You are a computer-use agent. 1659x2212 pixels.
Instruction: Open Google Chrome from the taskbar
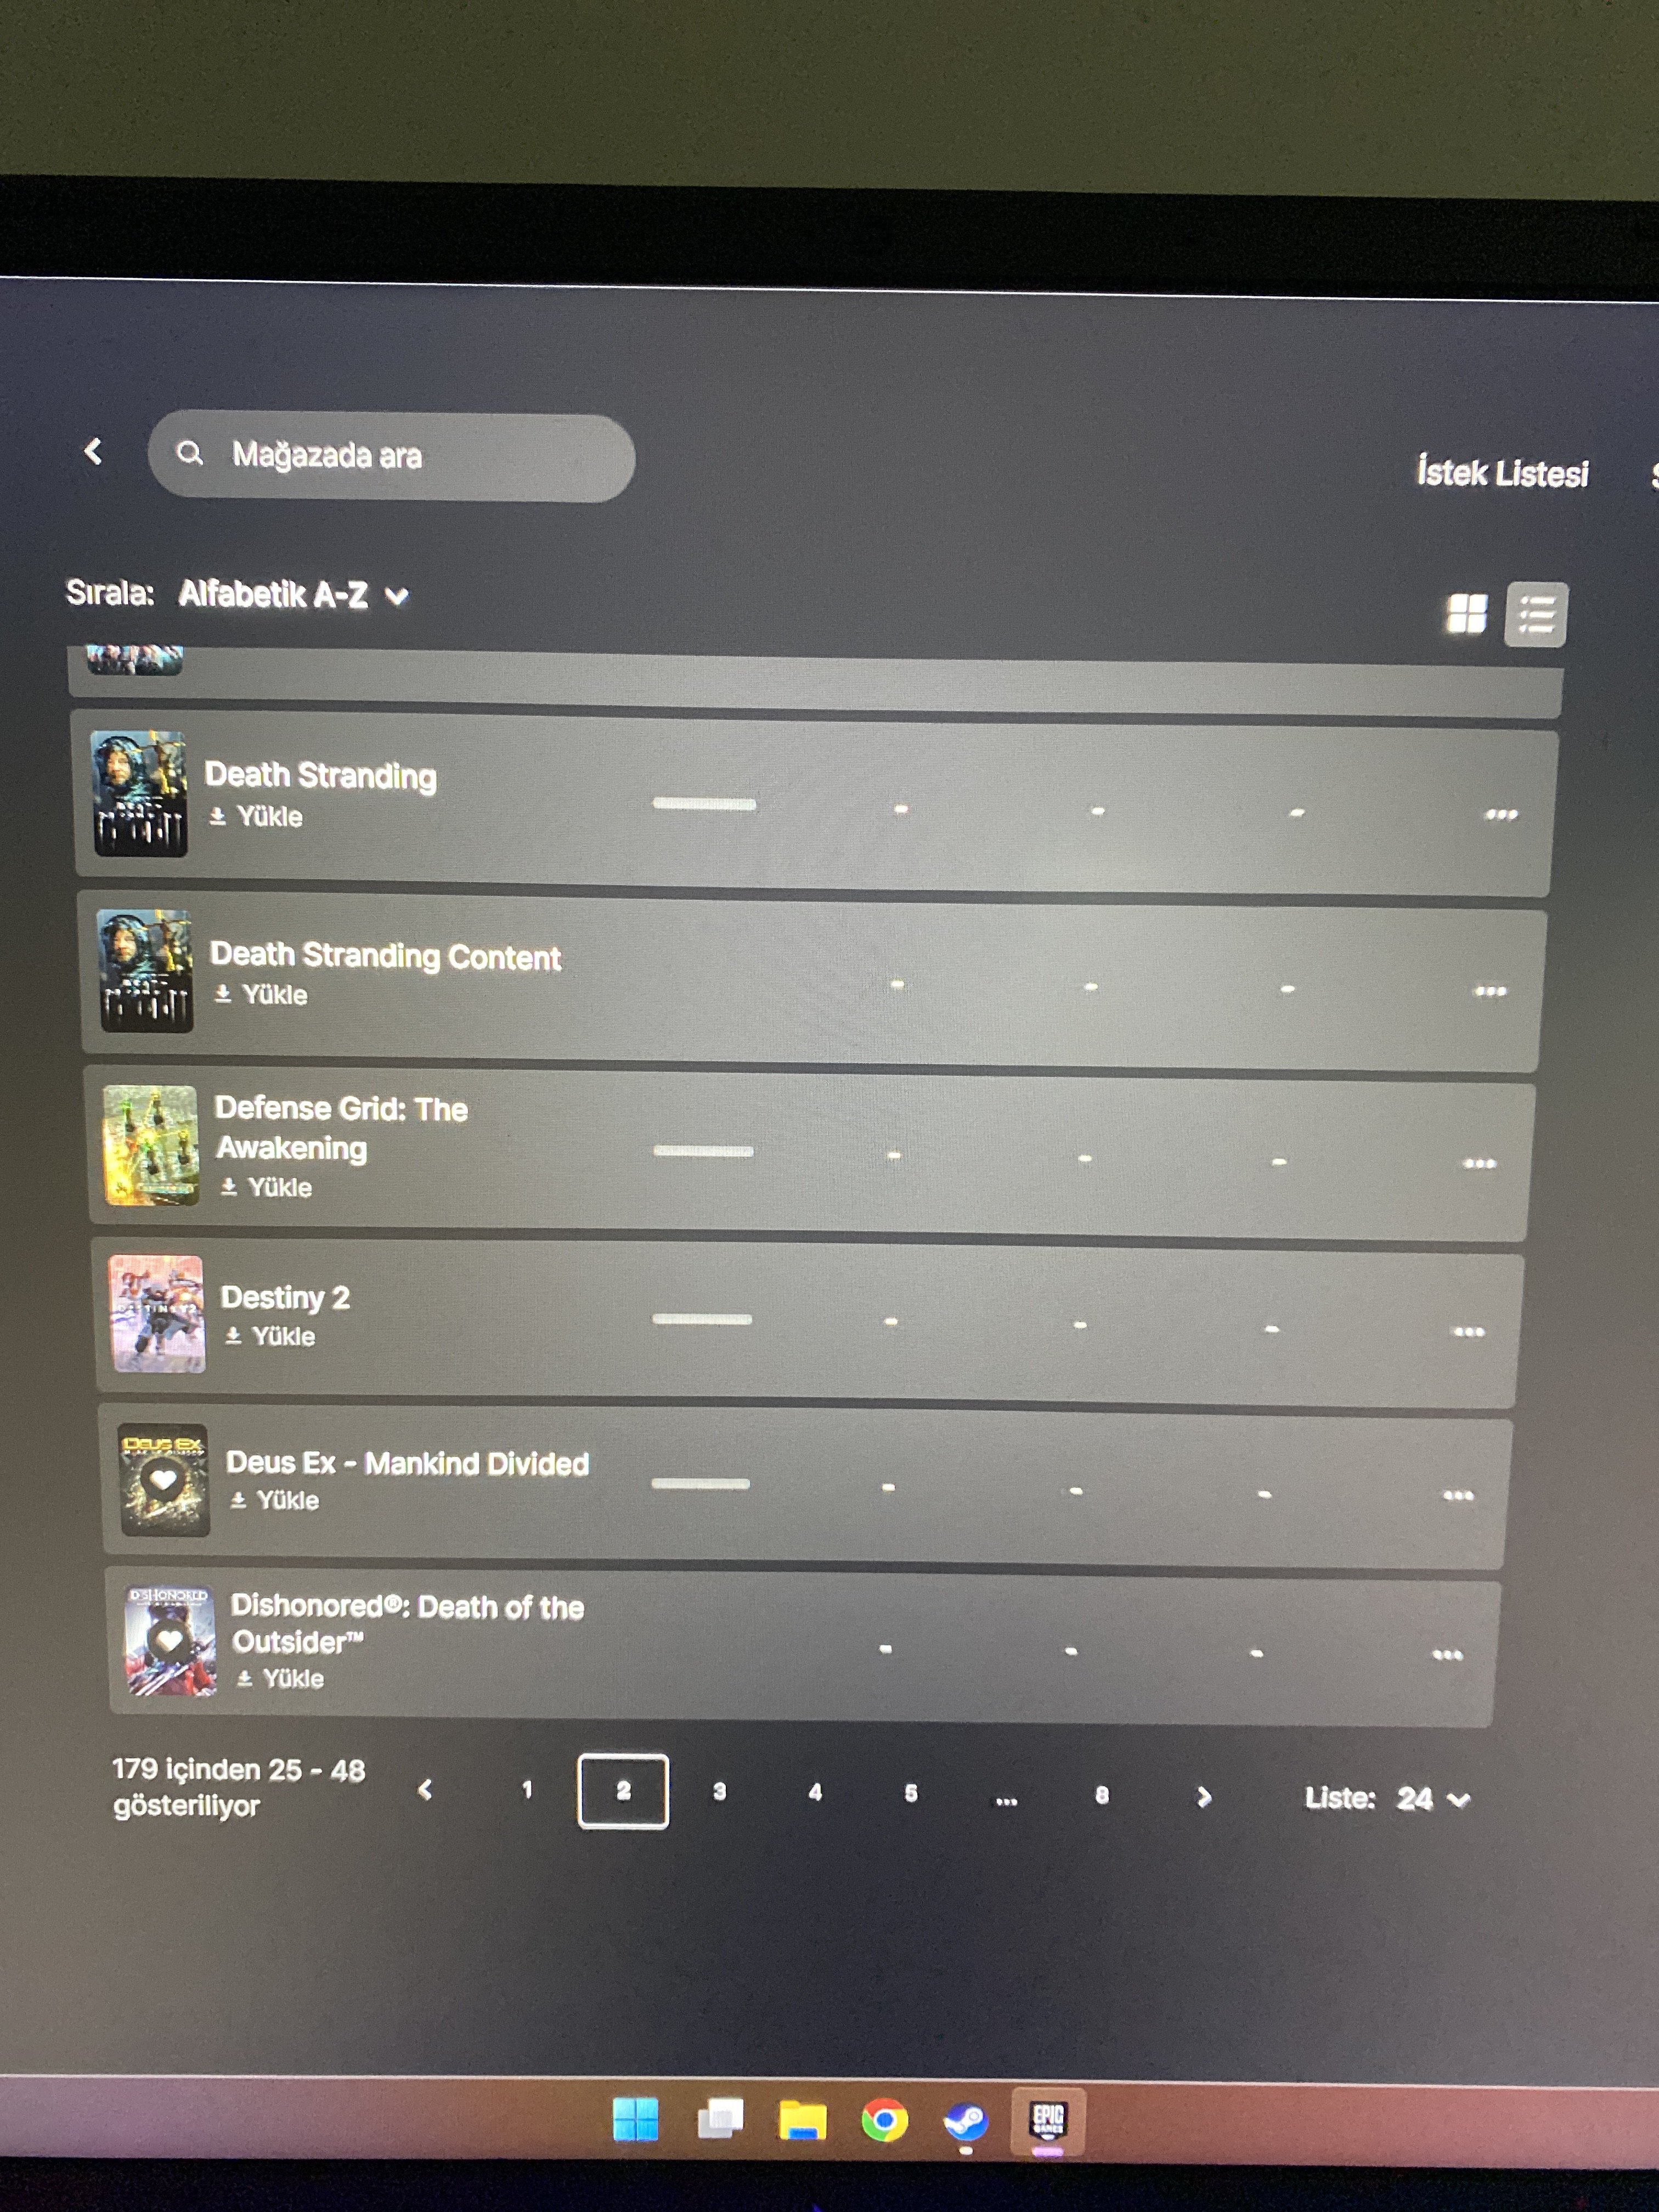pyautogui.click(x=884, y=2120)
